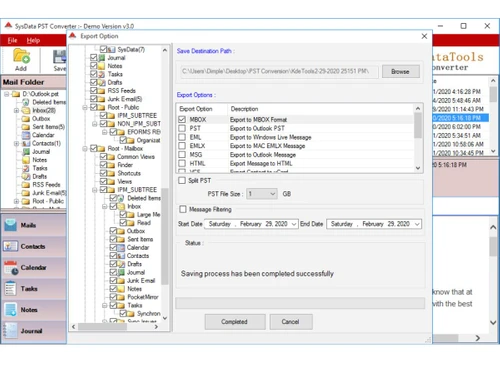The width and height of the screenshot is (500, 375).
Task: Select RSS Feeds in Mail Folder tree
Action: (x=46, y=185)
